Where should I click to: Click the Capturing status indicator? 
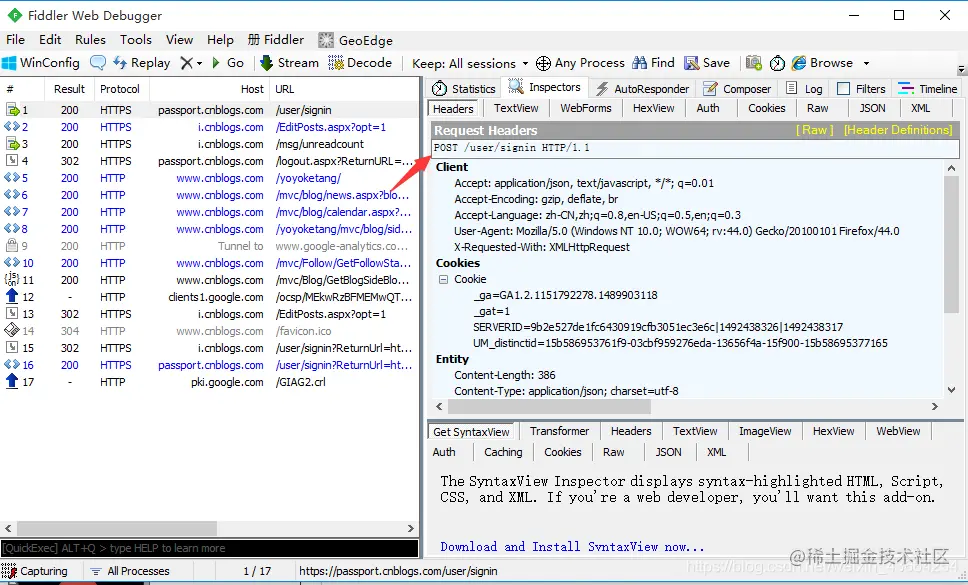point(35,571)
